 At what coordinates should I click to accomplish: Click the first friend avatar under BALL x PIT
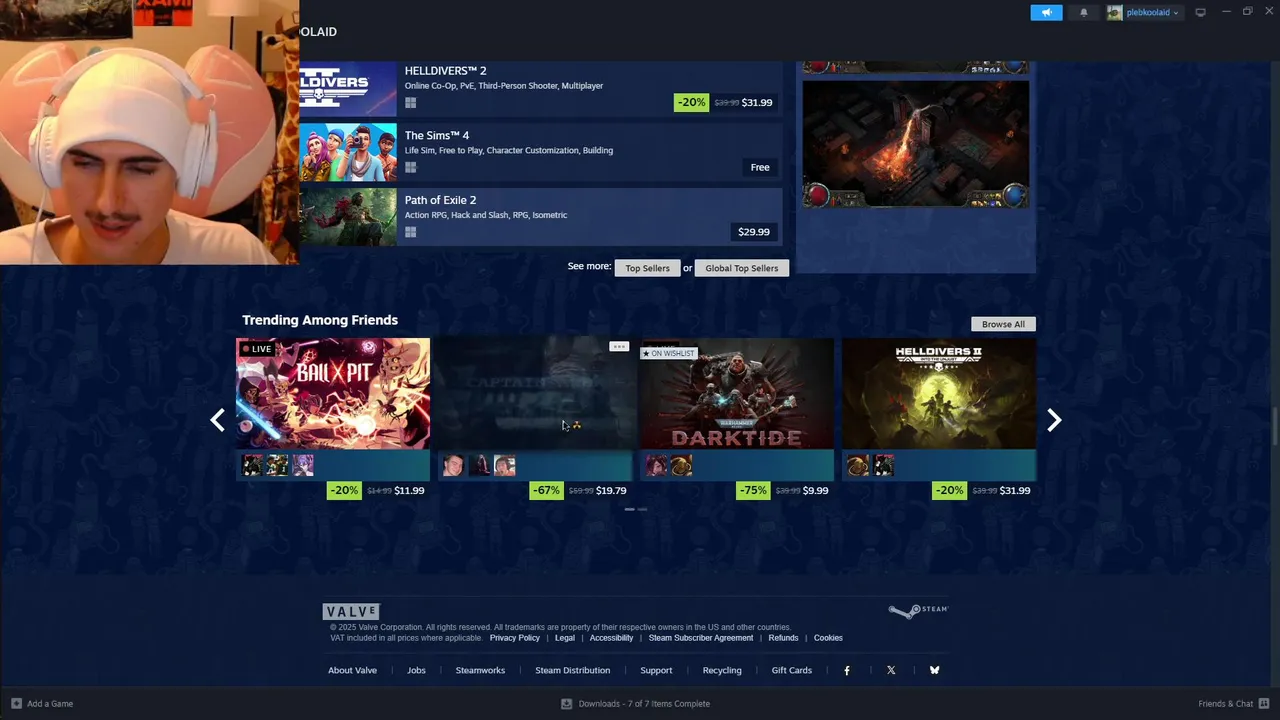tap(253, 465)
